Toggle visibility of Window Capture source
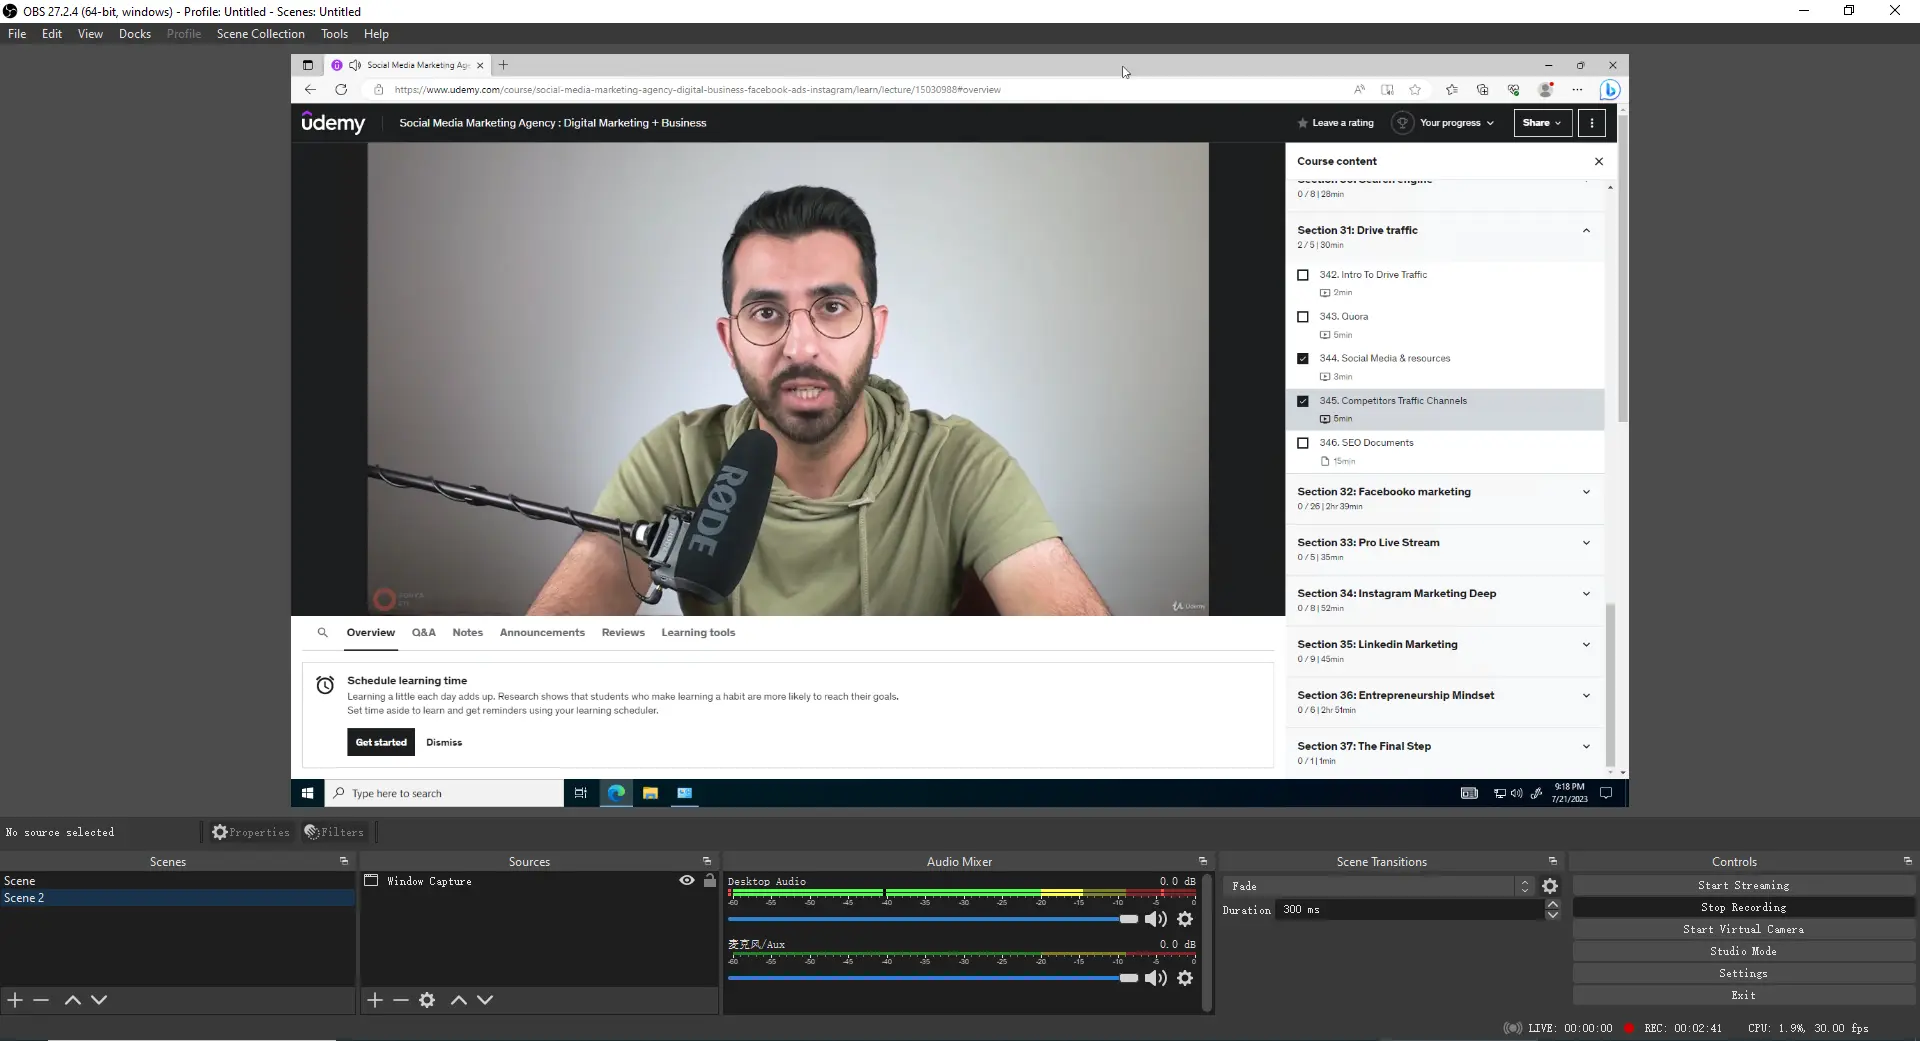1920x1041 pixels. pyautogui.click(x=687, y=881)
